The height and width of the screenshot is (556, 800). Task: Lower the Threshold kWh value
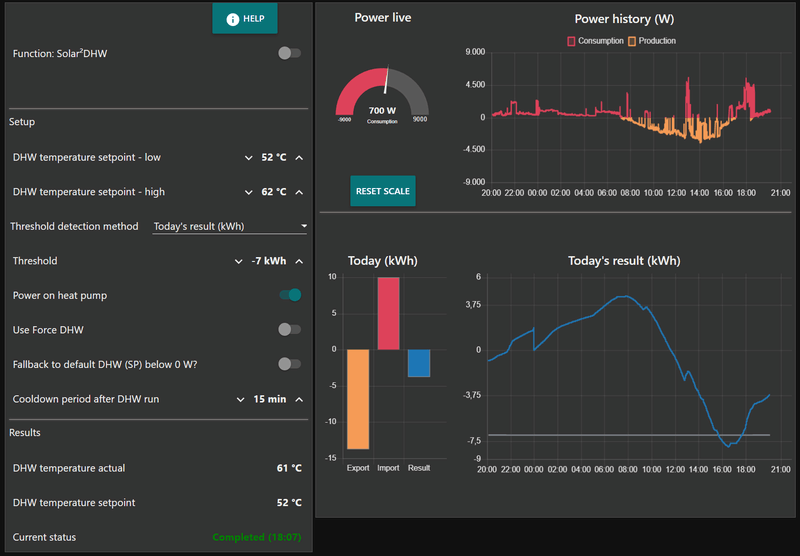tap(238, 261)
